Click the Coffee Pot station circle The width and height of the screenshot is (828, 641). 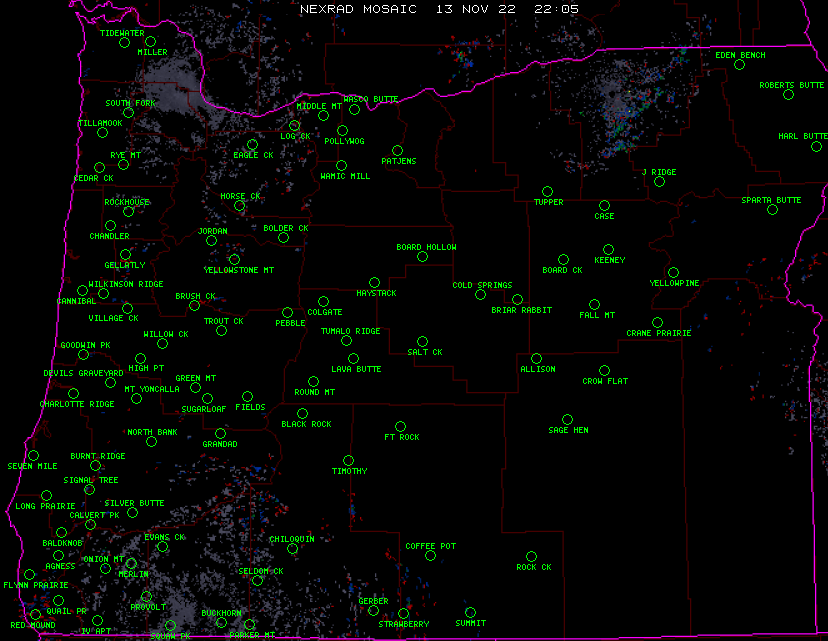point(430,556)
